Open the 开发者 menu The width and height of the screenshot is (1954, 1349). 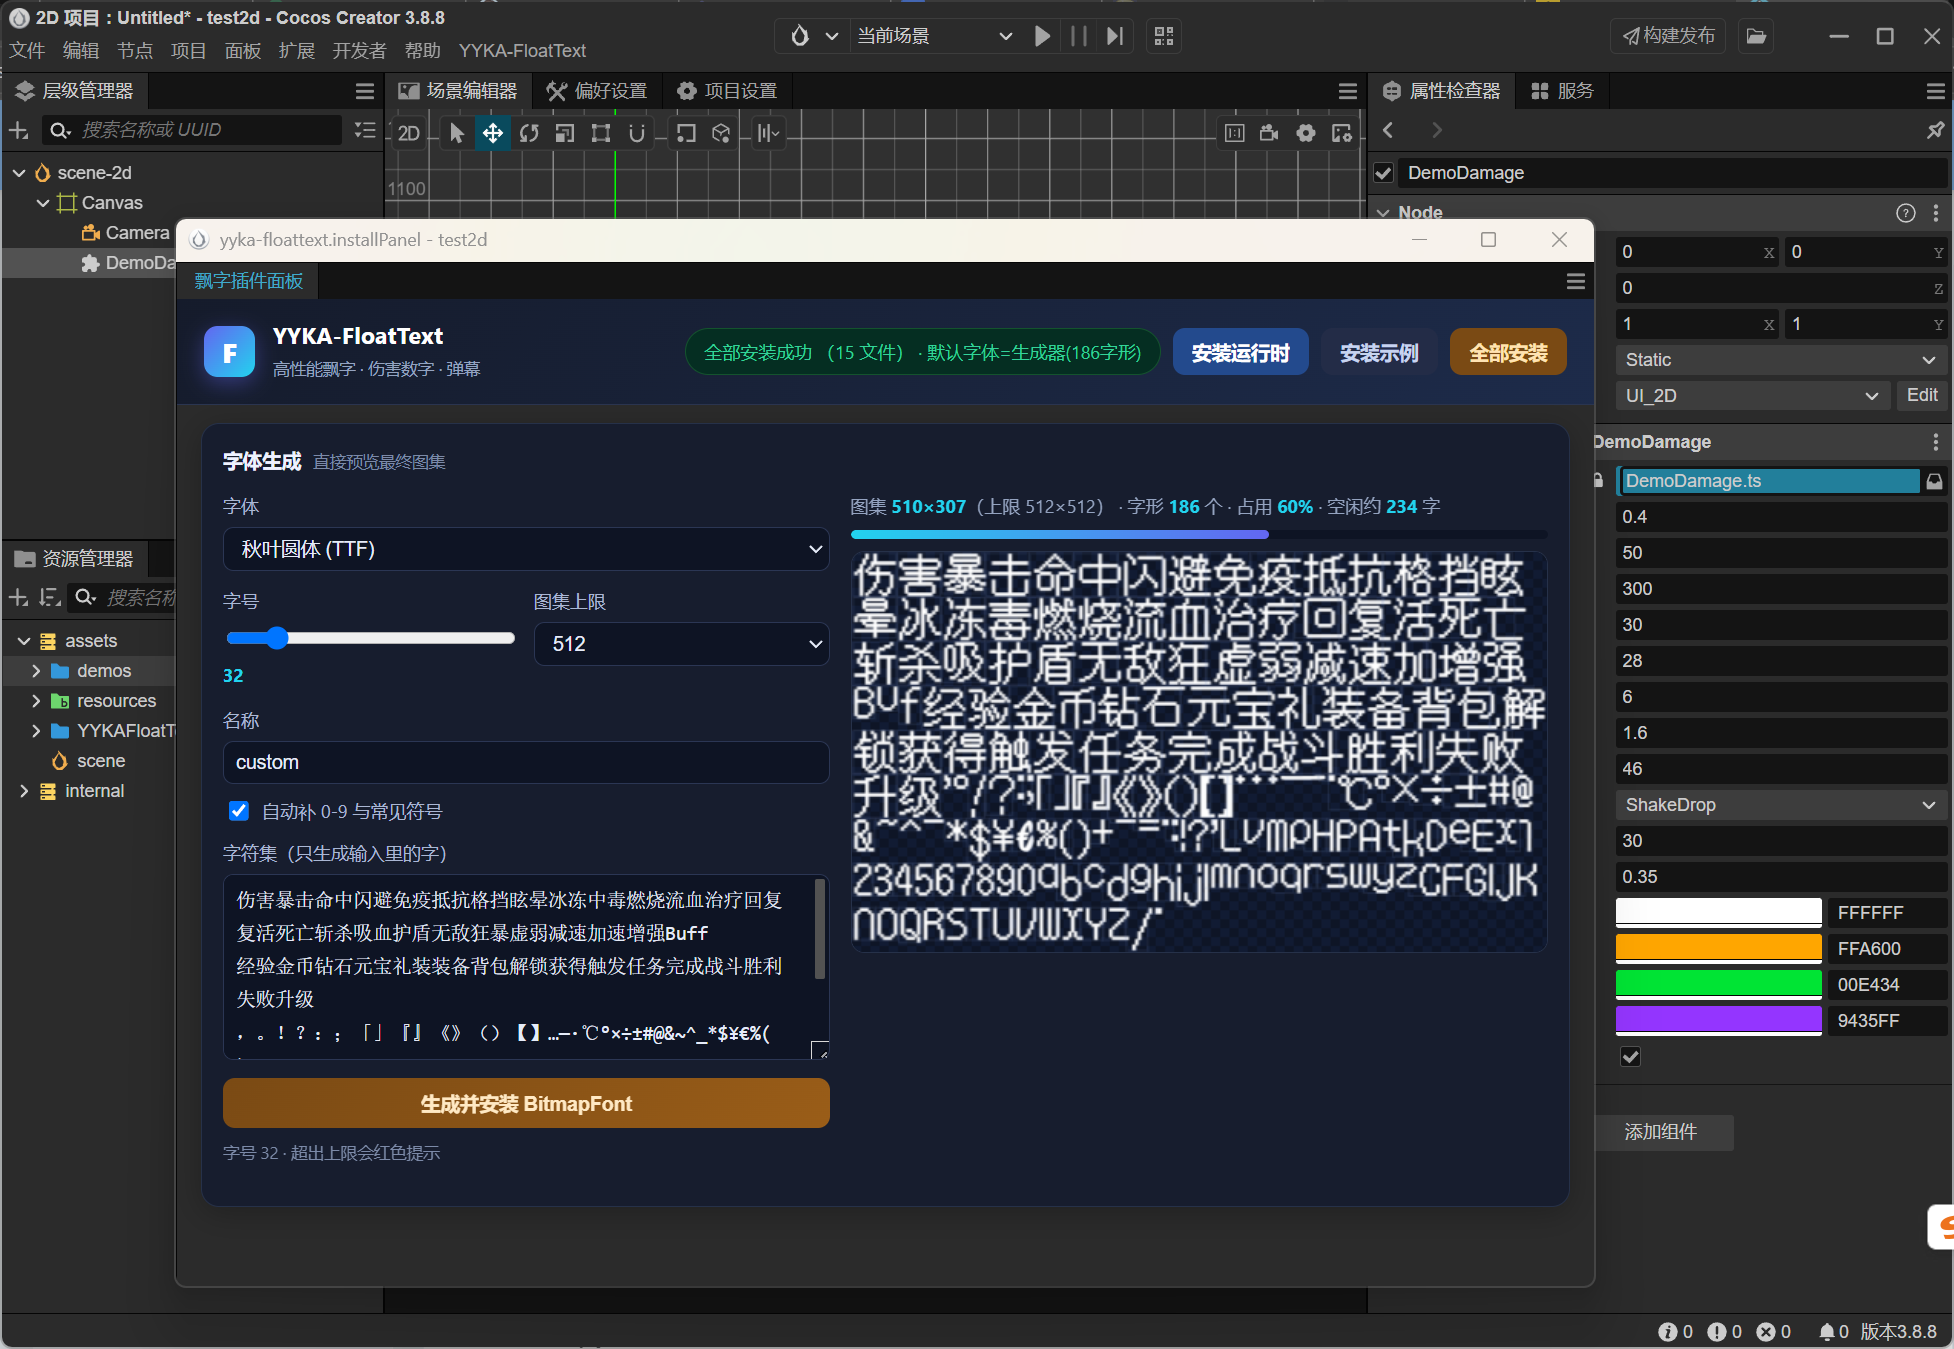coord(359,51)
